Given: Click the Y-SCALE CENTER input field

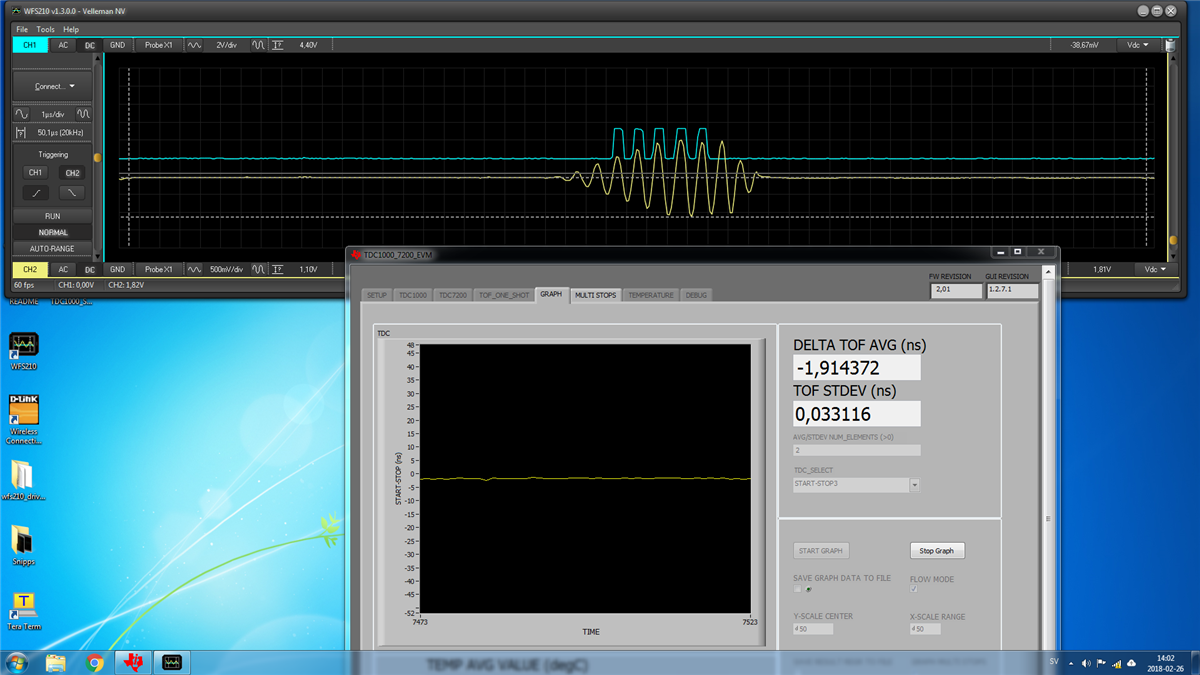Looking at the screenshot, I should pos(813,629).
